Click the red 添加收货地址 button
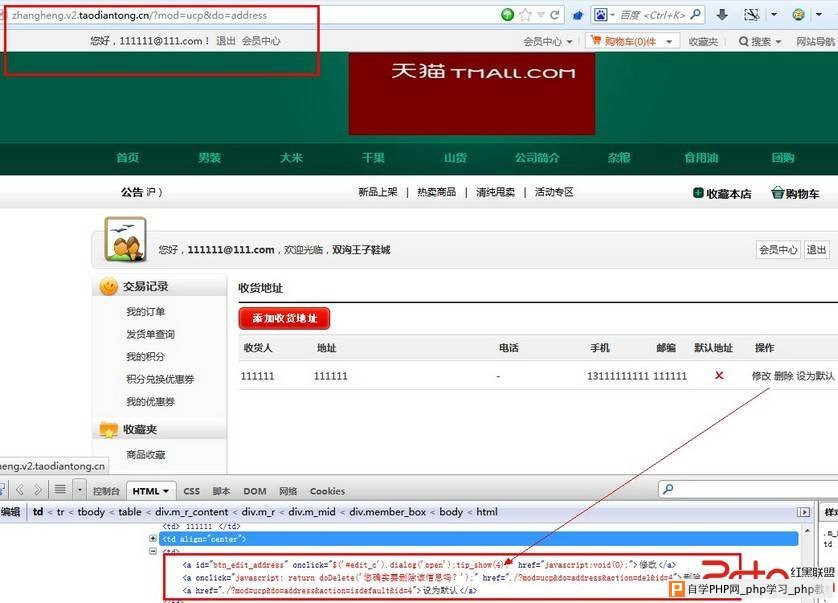 [284, 319]
